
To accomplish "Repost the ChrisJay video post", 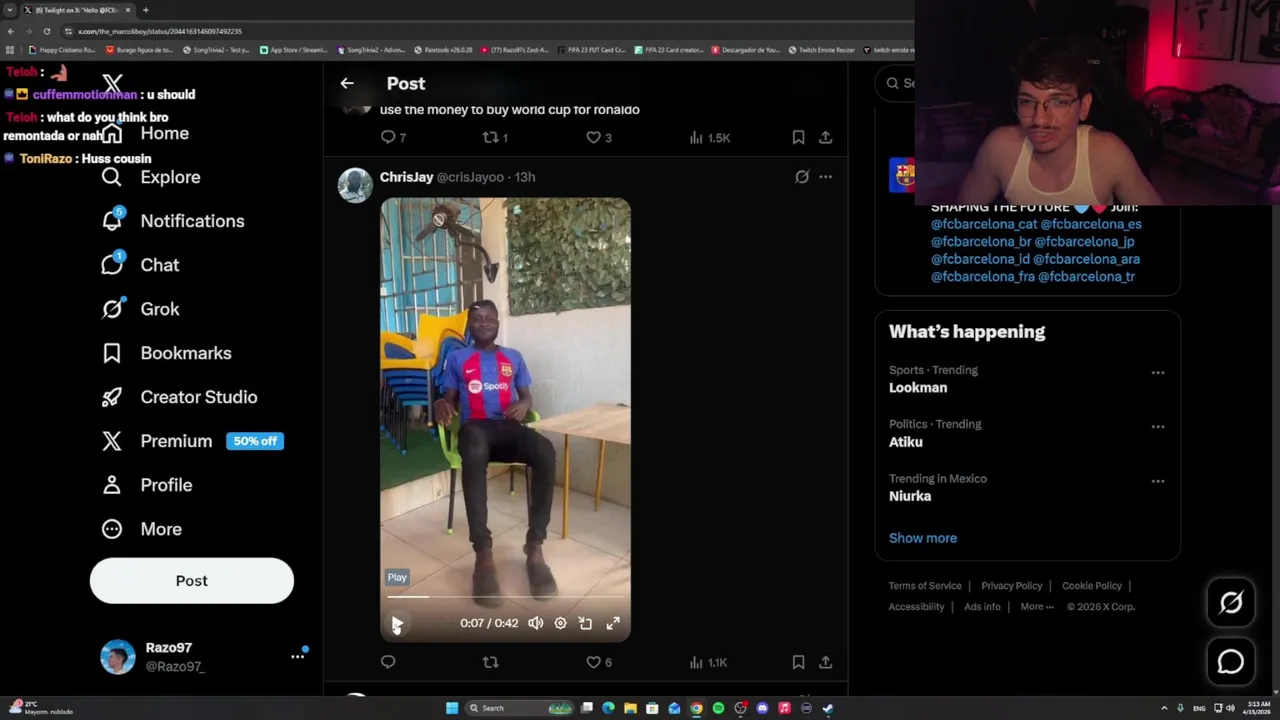I will pyautogui.click(x=490, y=662).
